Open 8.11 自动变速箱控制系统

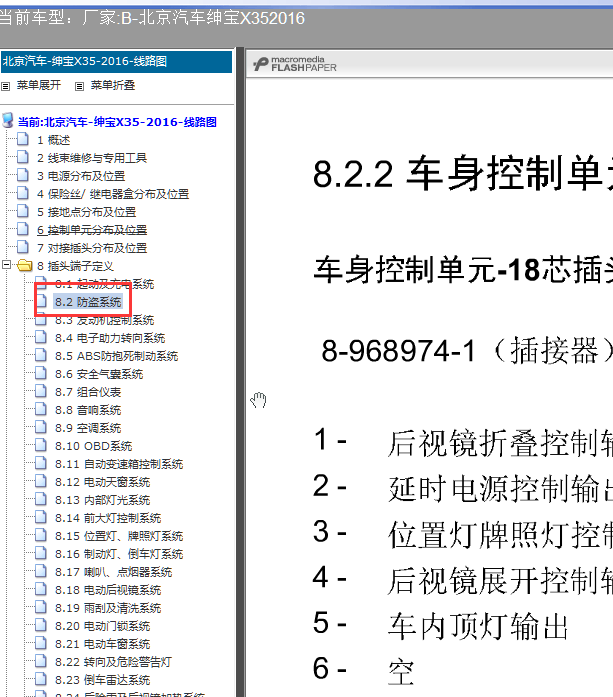point(119,464)
